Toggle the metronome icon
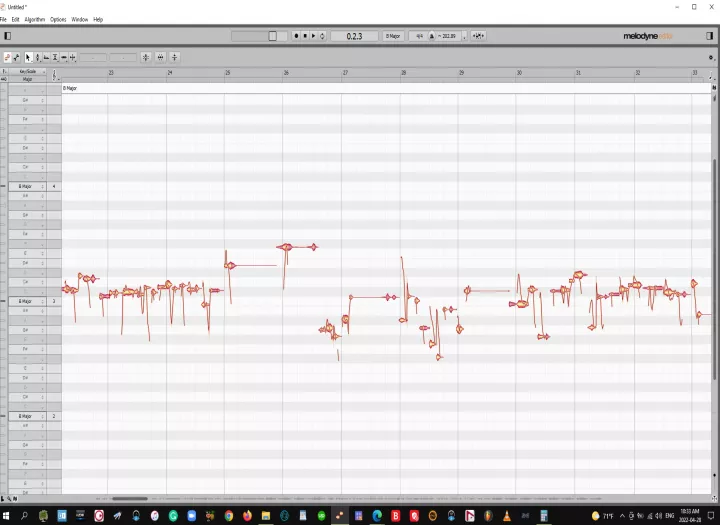Image resolution: width=720 pixels, height=525 pixels. pyautogui.click(x=432, y=36)
